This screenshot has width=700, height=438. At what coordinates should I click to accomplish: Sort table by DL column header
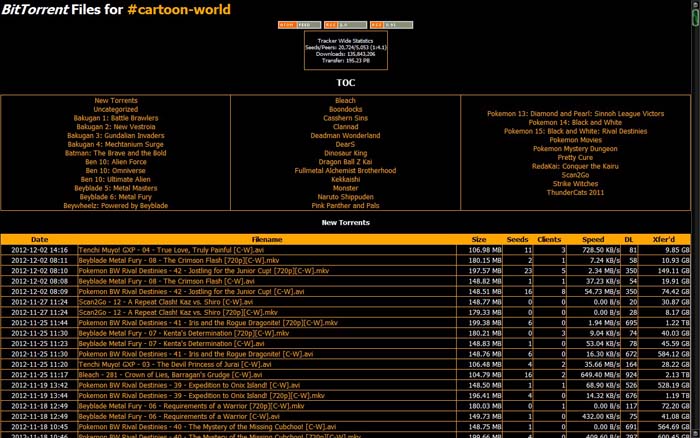[629, 239]
